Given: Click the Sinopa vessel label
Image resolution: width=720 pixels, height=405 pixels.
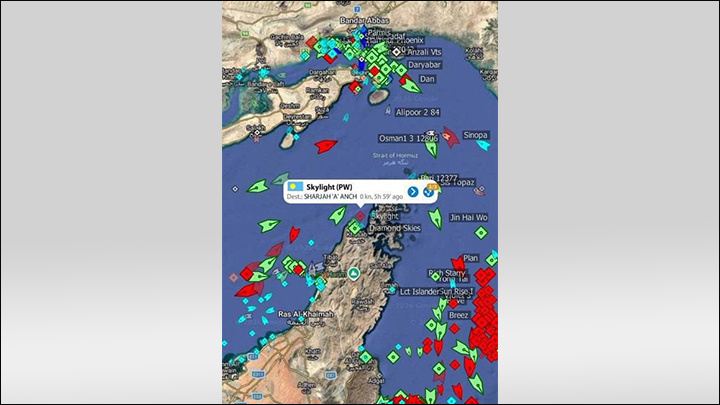Looking at the screenshot, I should [475, 135].
